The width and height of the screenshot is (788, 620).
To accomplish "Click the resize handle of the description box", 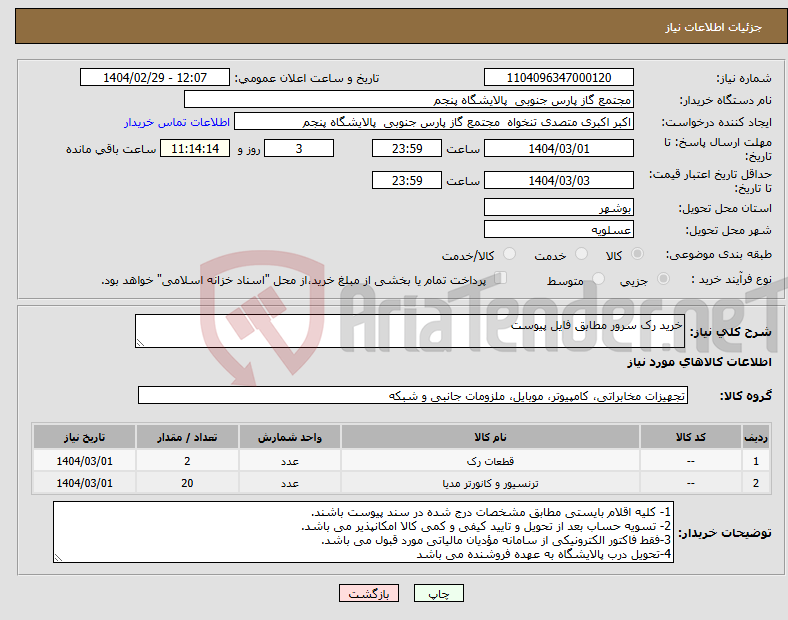I will pyautogui.click(x=140, y=343).
